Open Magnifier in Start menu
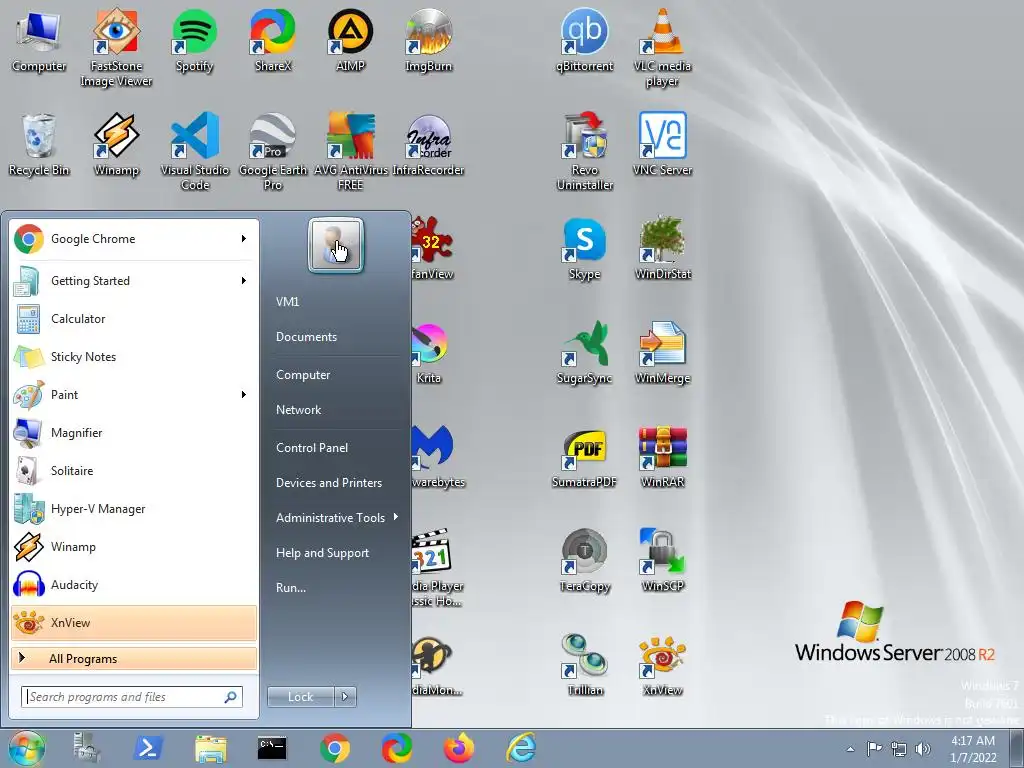Image resolution: width=1024 pixels, height=768 pixels. (134, 432)
